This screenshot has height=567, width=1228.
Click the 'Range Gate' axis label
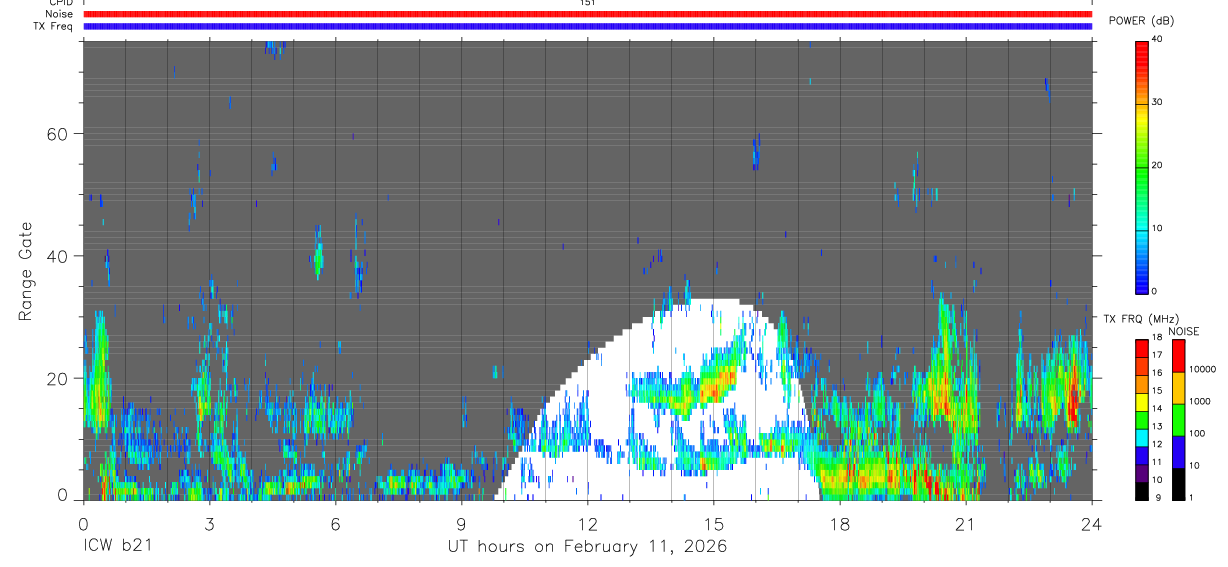25,272
